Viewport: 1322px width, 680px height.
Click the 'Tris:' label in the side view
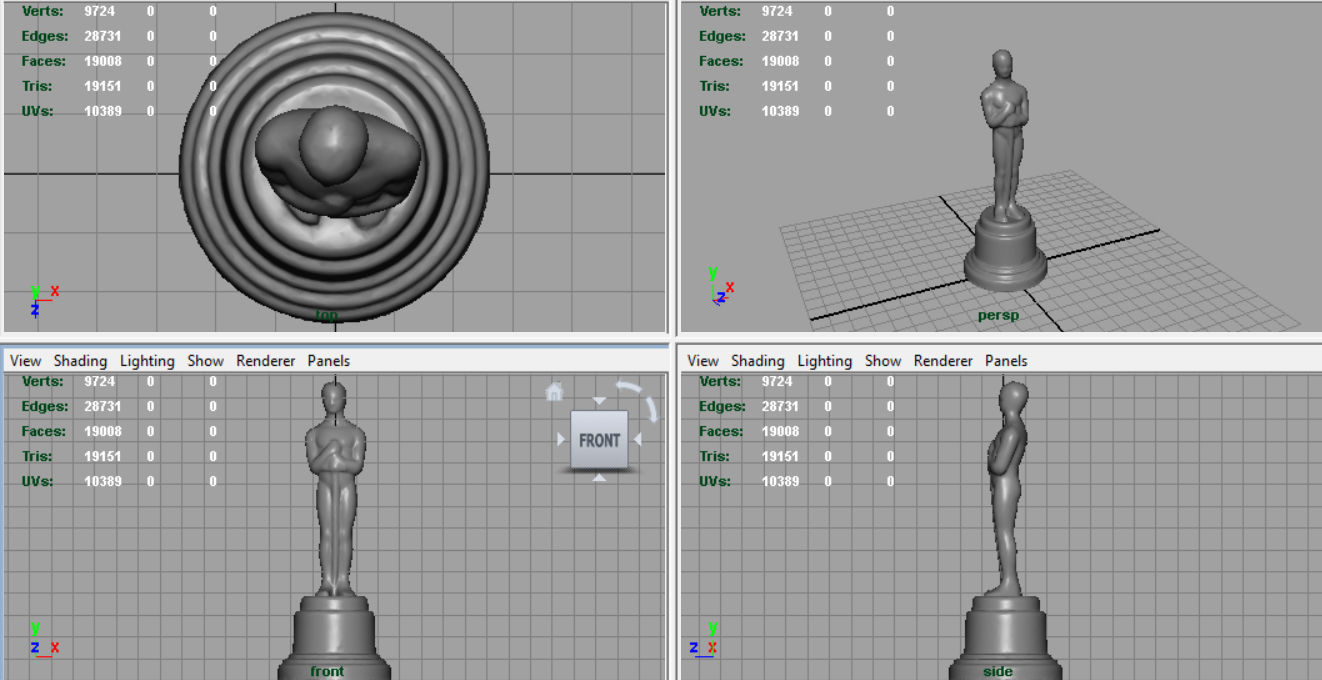(714, 456)
